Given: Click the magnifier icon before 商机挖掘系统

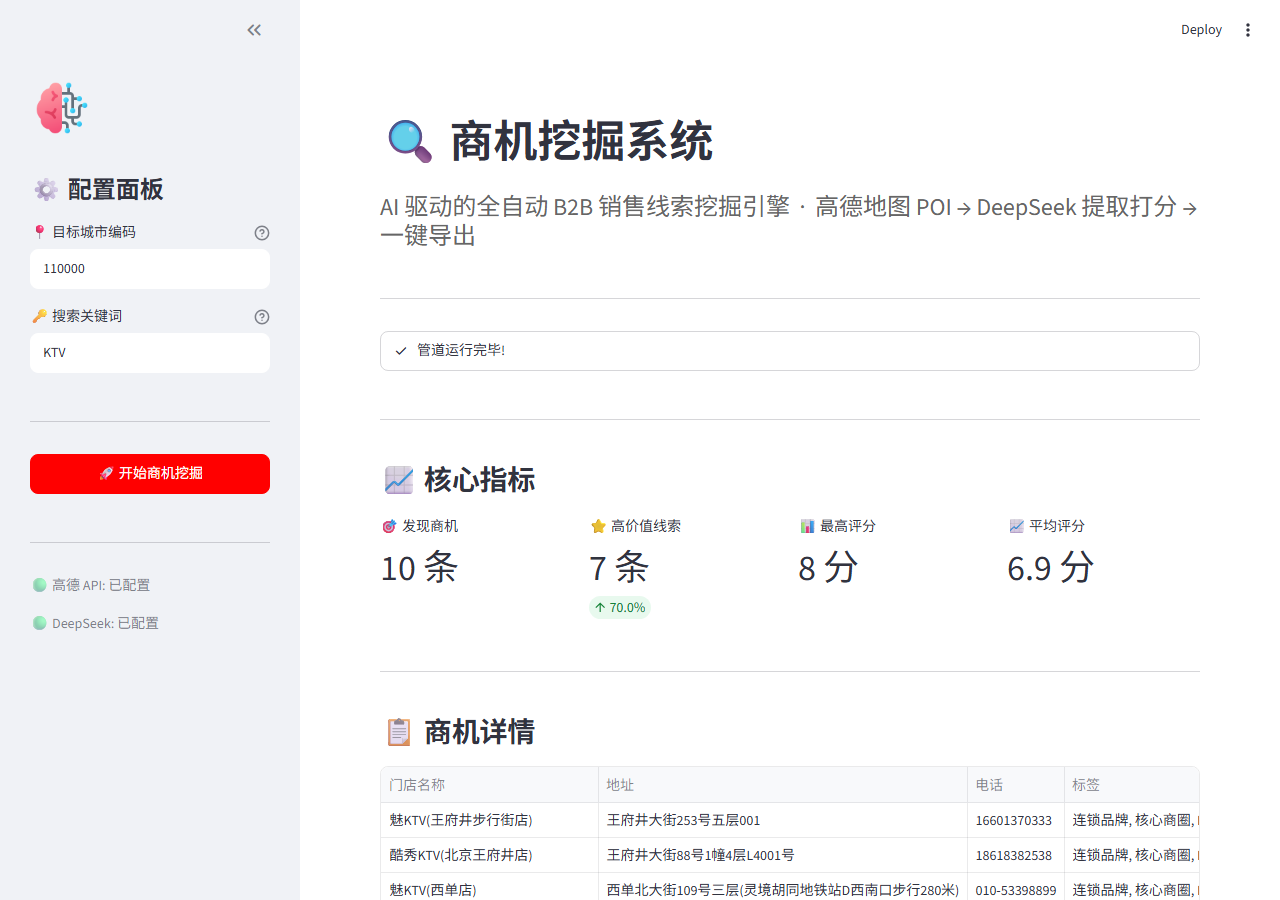Looking at the screenshot, I should tap(409, 142).
